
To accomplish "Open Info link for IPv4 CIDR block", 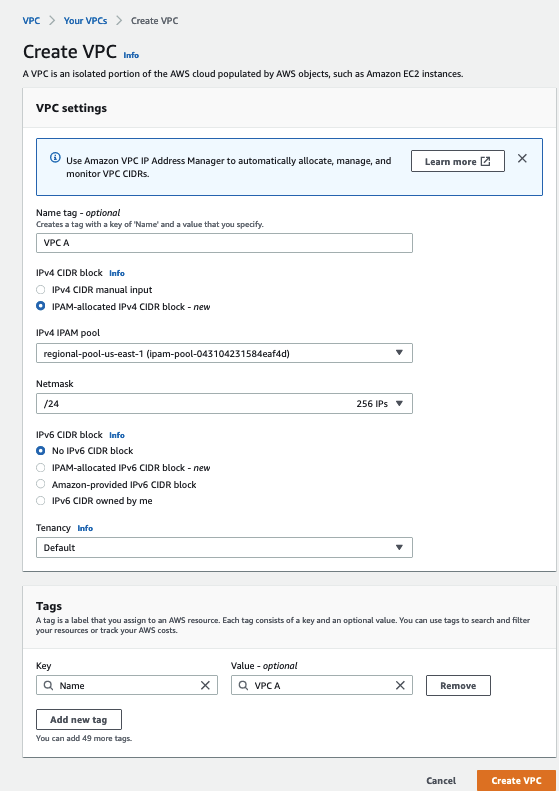I will pyautogui.click(x=117, y=273).
